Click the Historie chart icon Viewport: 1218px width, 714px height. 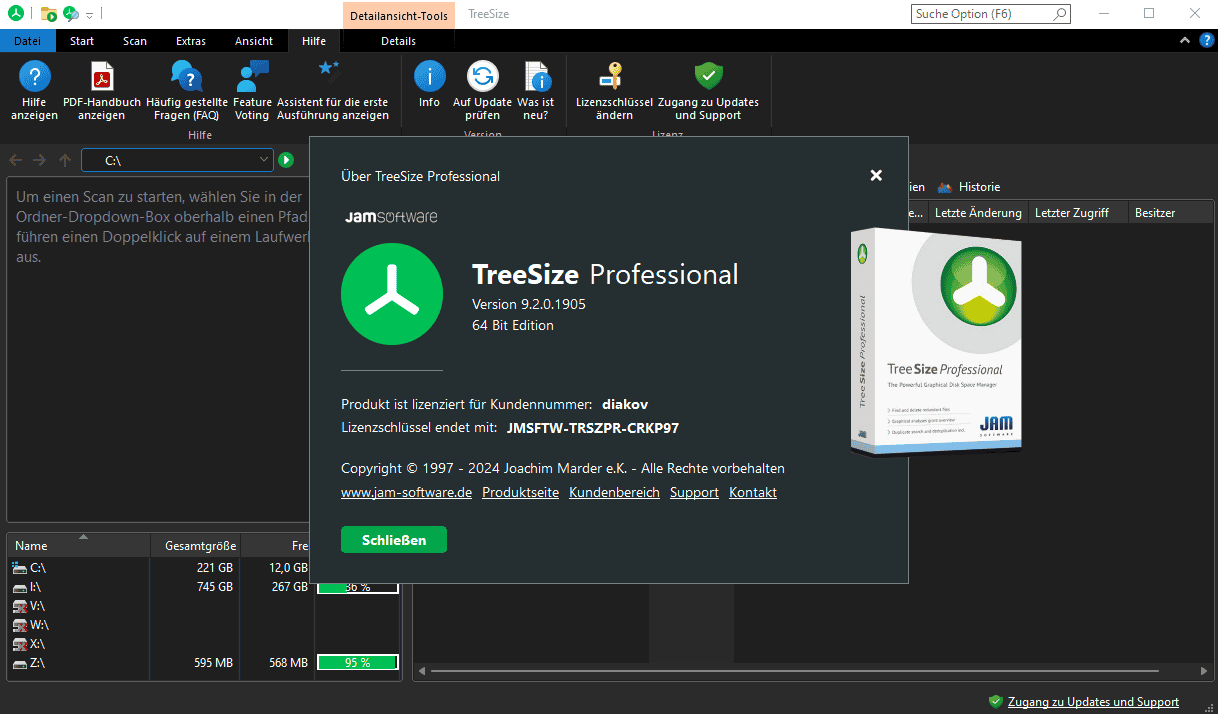pos(945,187)
